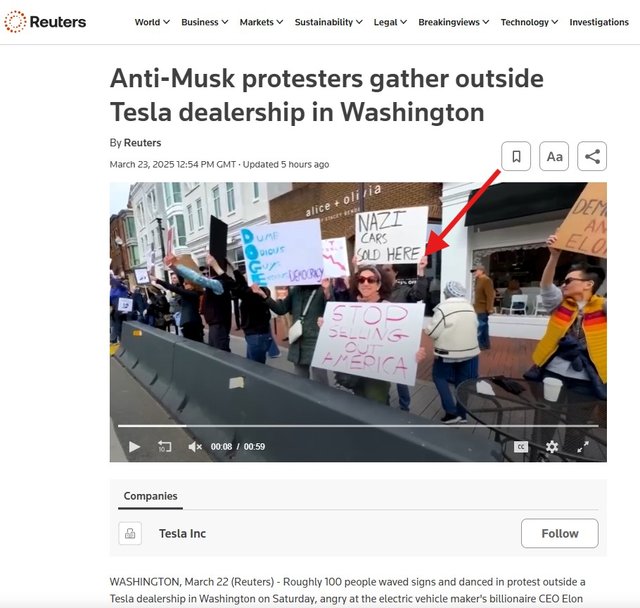Bookmark this article
Screen dimensions: 640x608
point(516,156)
